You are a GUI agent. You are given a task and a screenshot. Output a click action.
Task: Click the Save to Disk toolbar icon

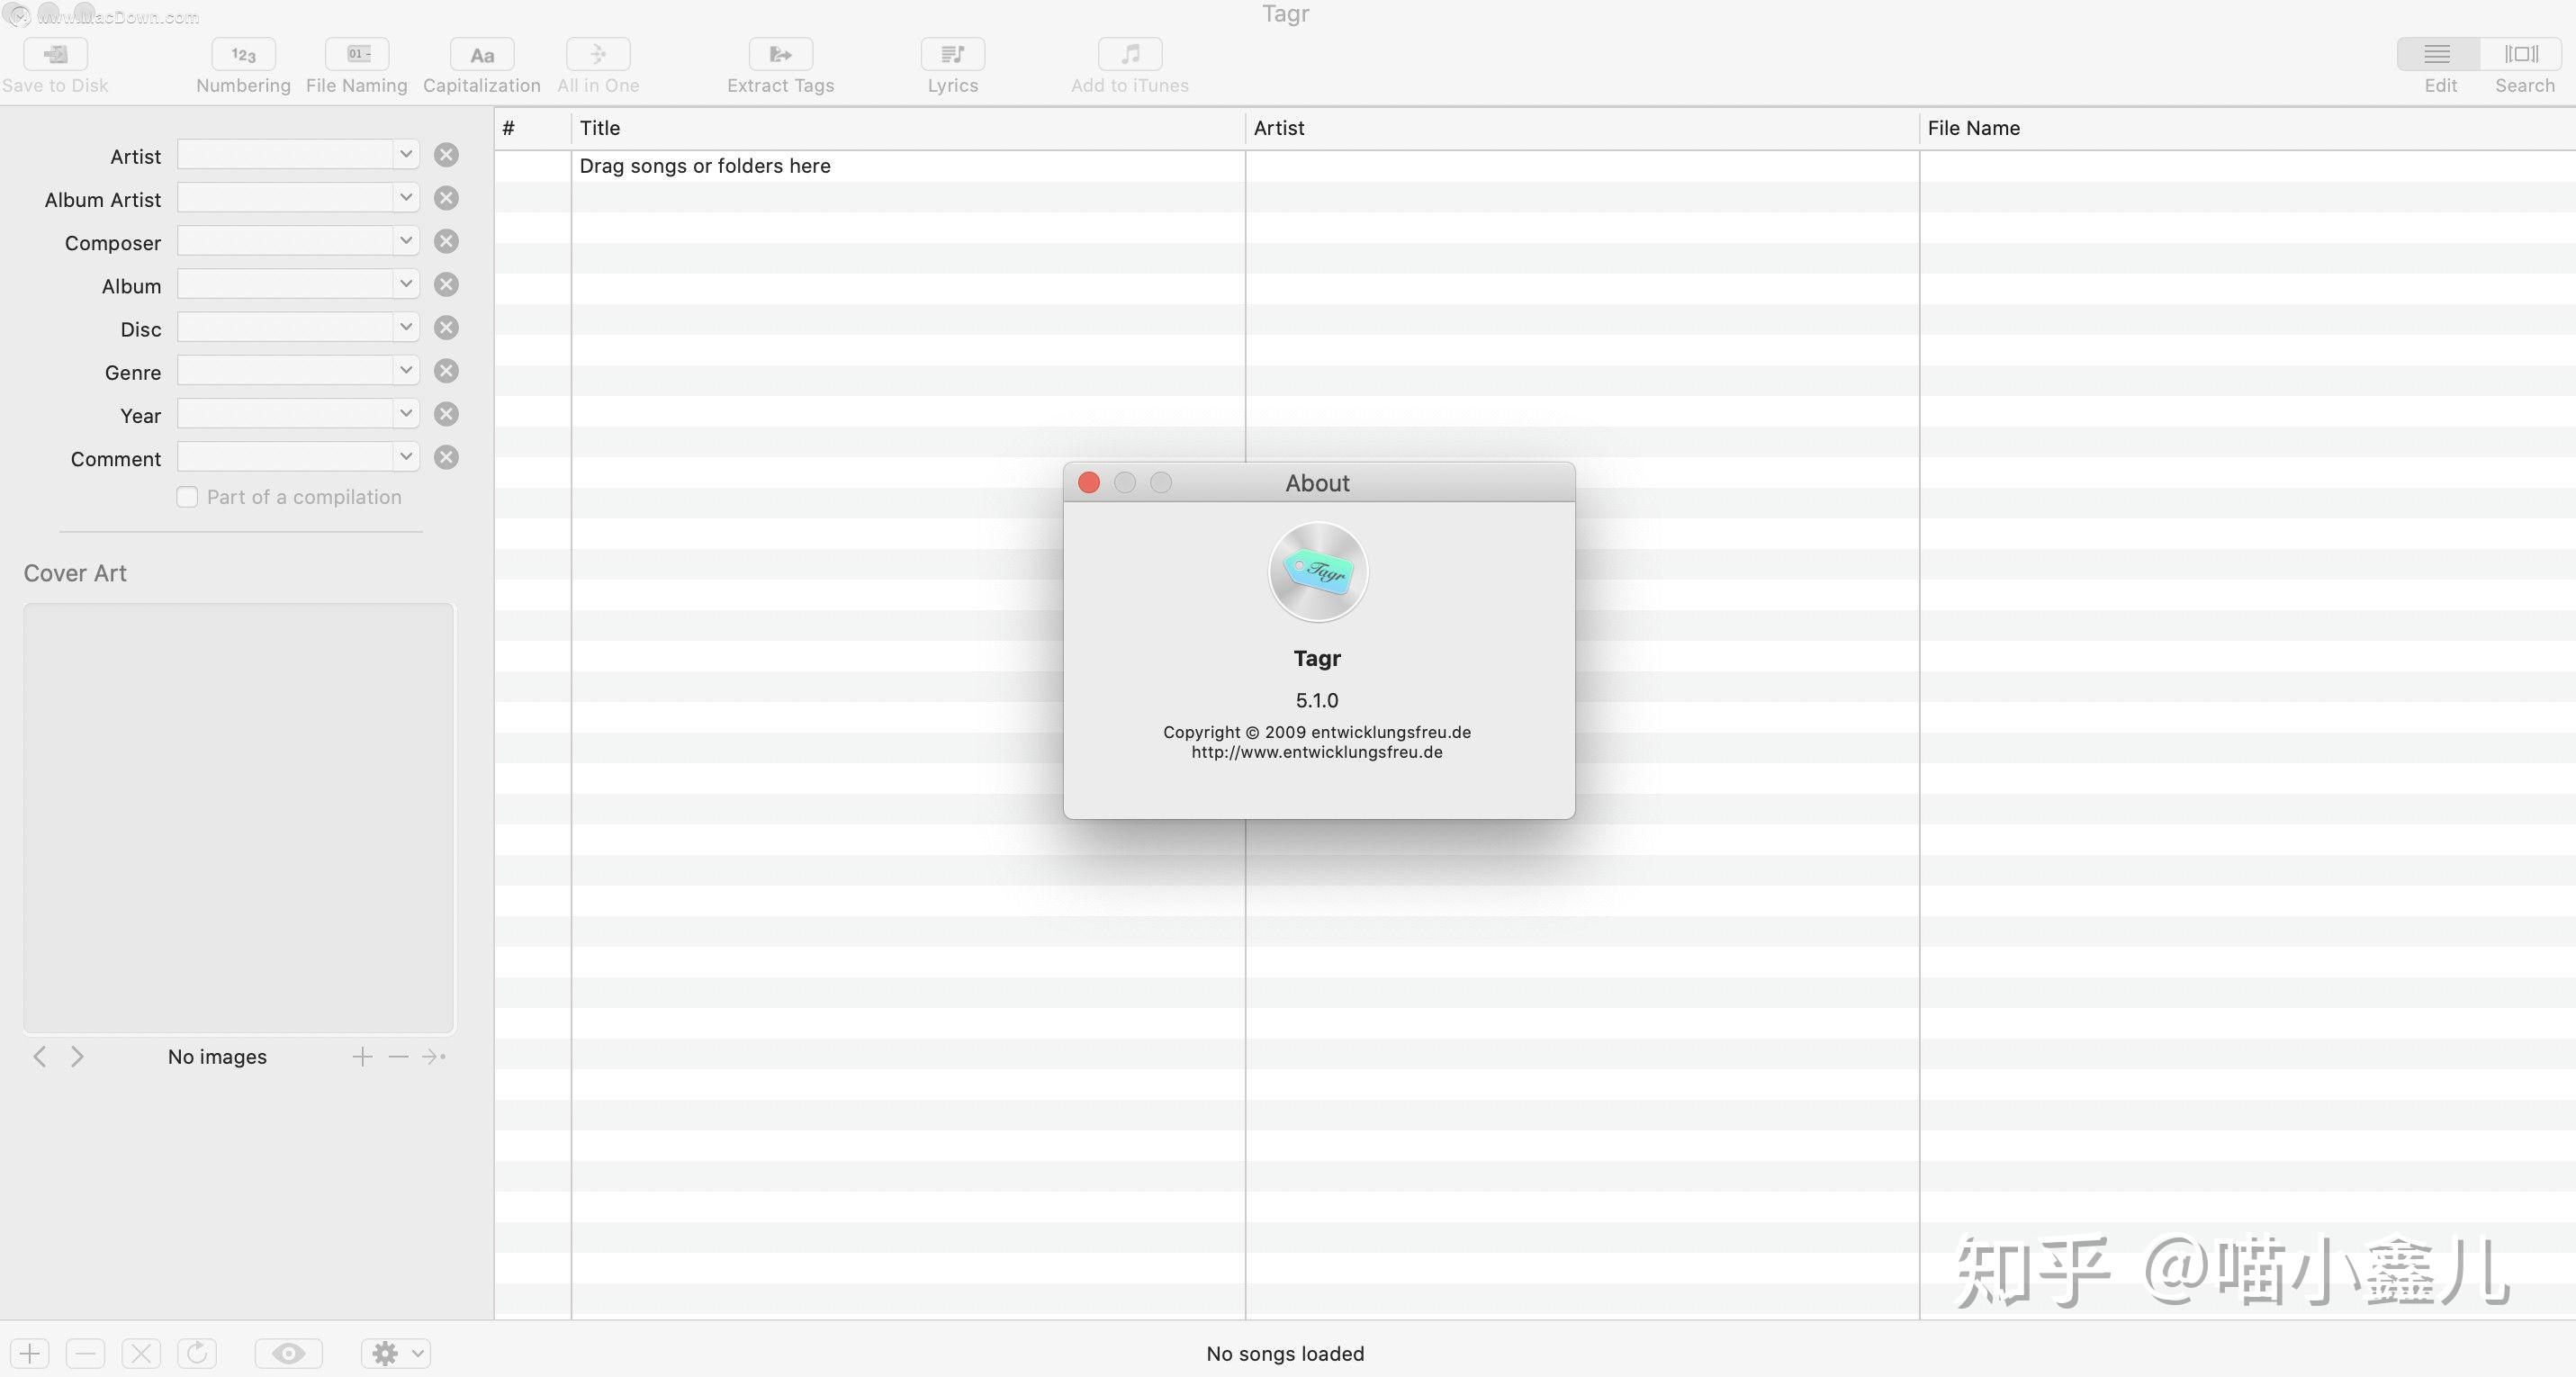[x=55, y=54]
